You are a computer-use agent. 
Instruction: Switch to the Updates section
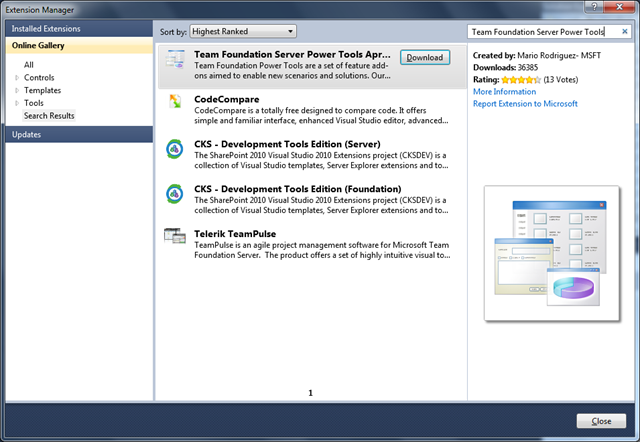(27, 134)
